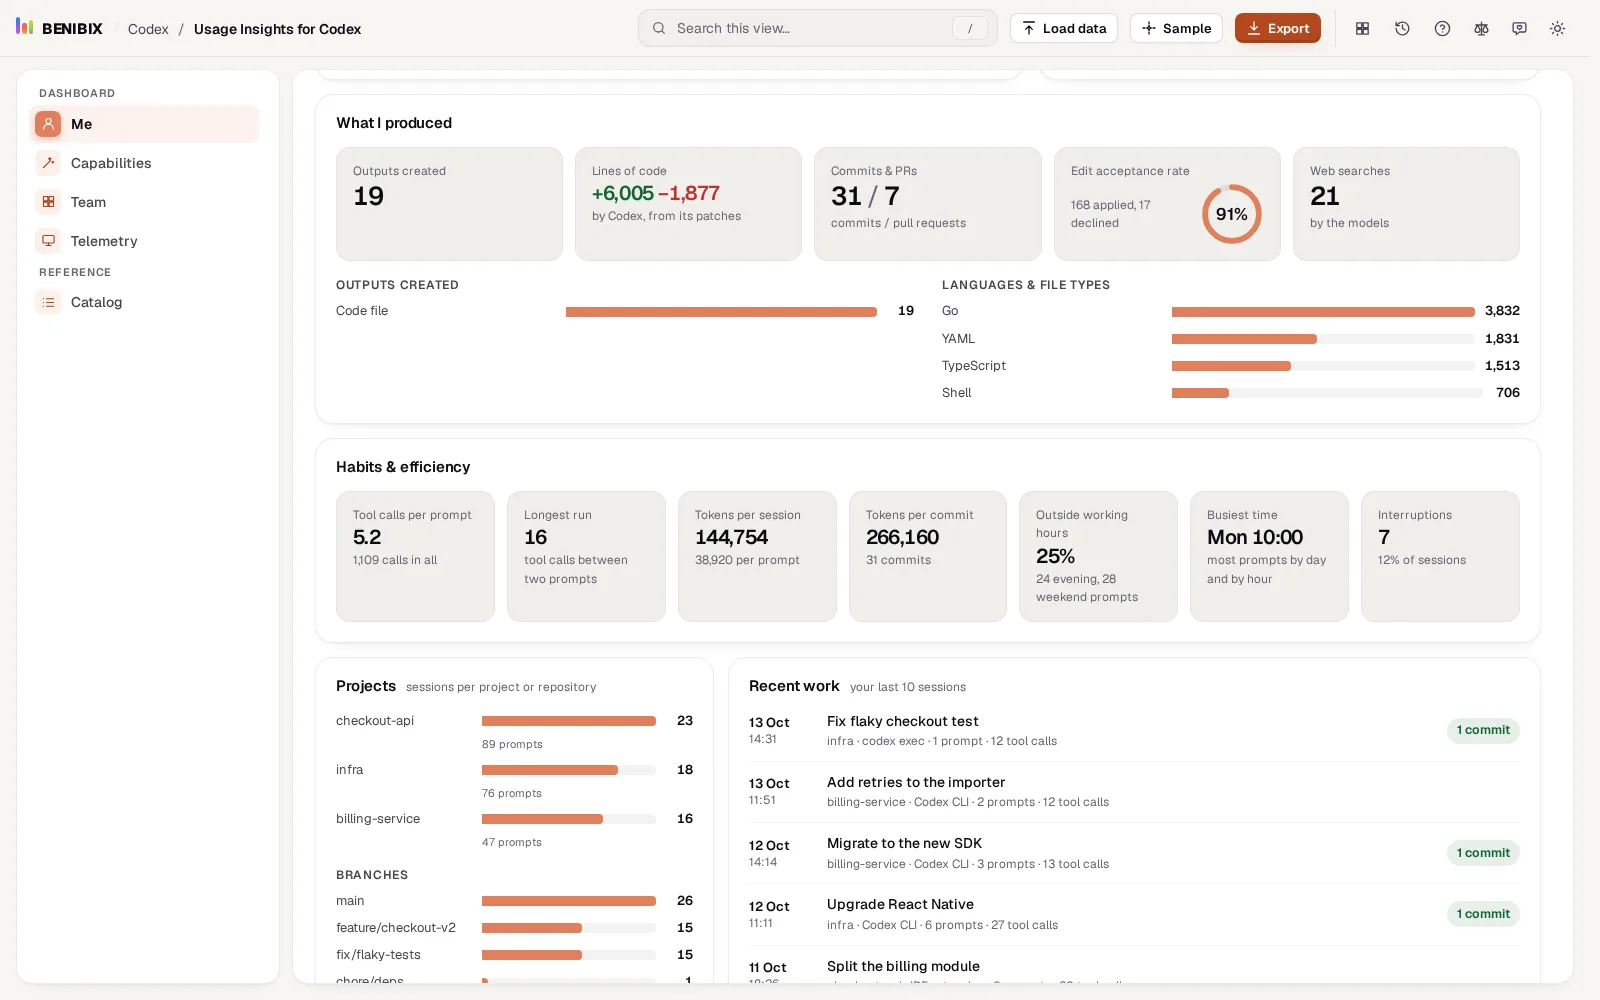Image resolution: width=1600 pixels, height=1000 pixels.
Task: Click the 91% edit acceptance ring
Action: click(1231, 214)
